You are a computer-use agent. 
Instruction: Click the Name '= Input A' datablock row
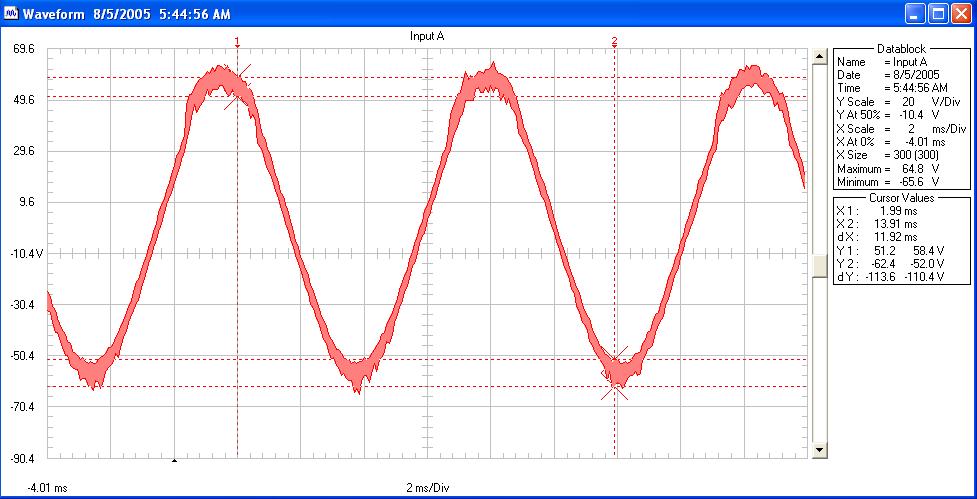pyautogui.click(x=882, y=62)
